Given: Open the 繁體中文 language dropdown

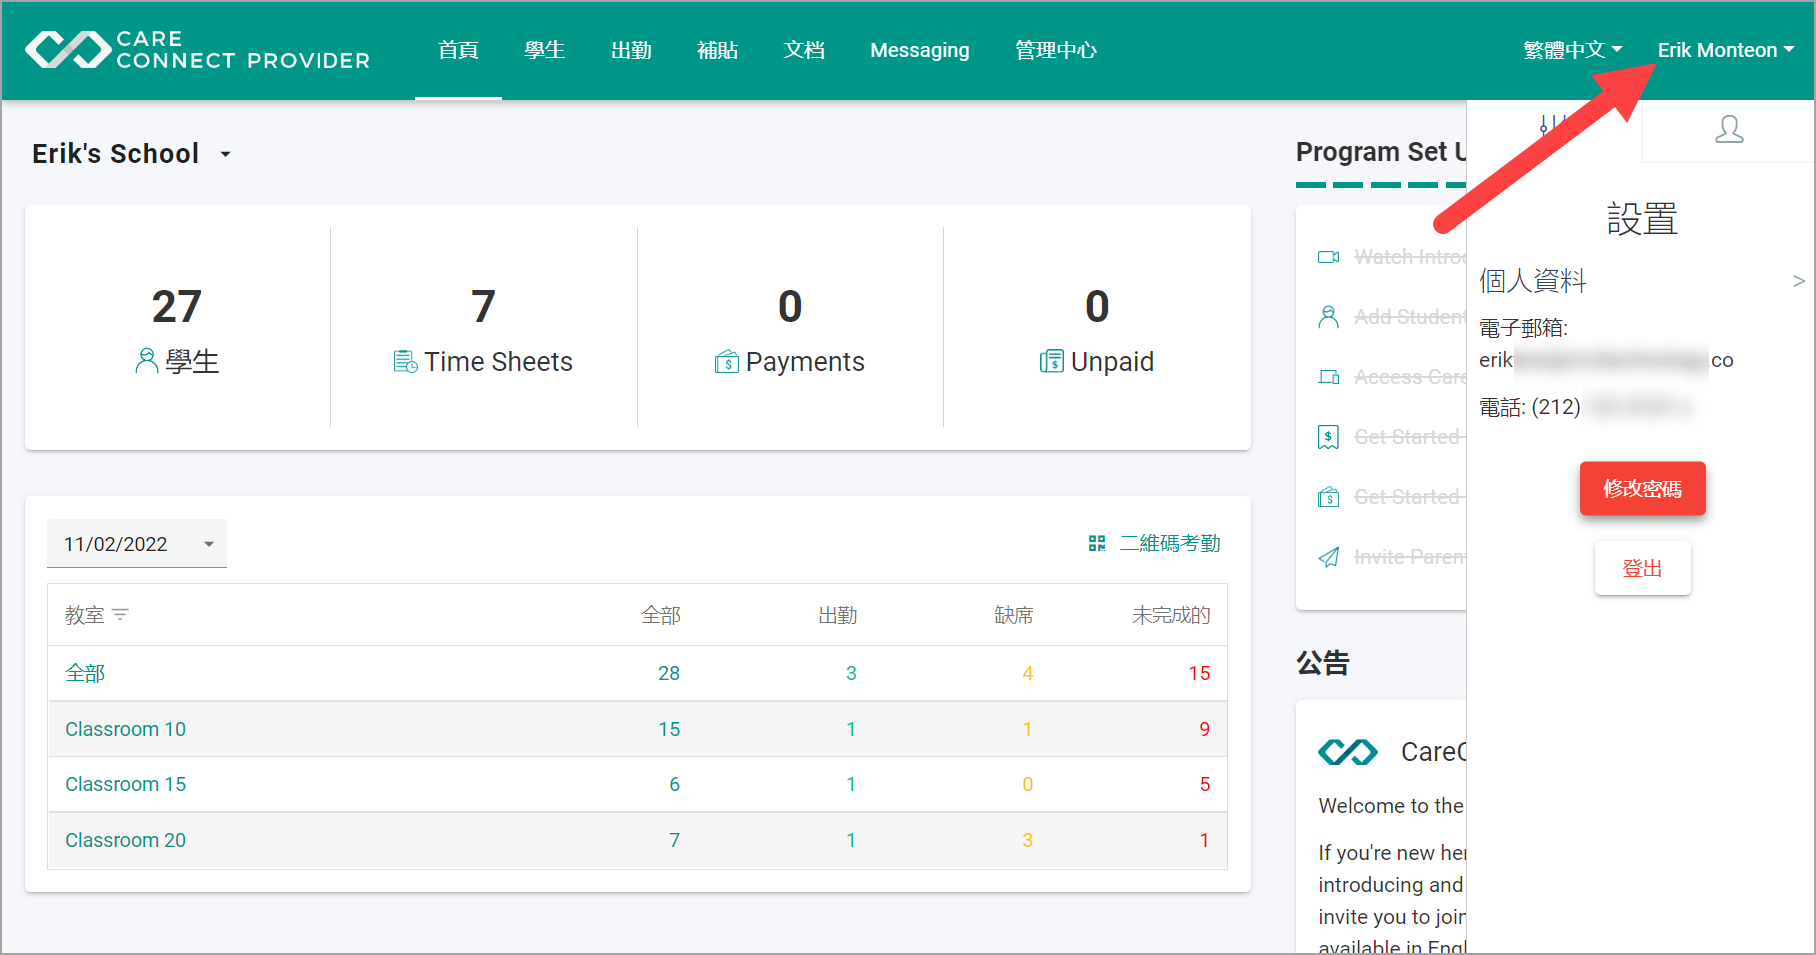Looking at the screenshot, I should (x=1572, y=50).
